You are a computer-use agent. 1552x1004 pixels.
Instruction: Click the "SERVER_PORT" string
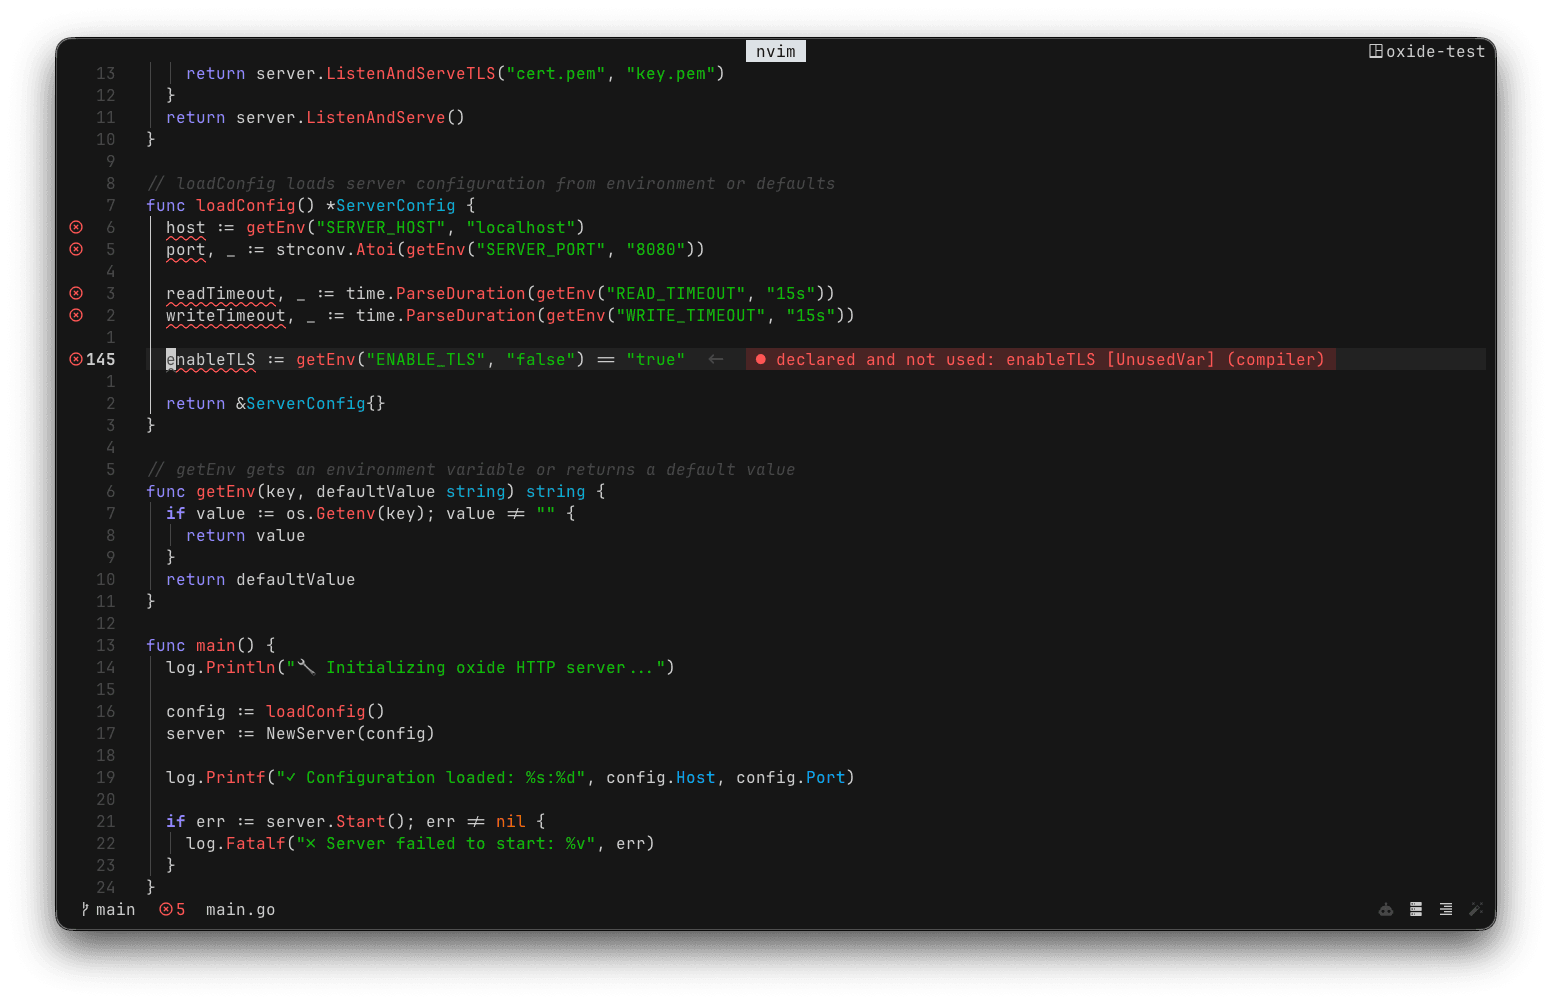click(541, 249)
